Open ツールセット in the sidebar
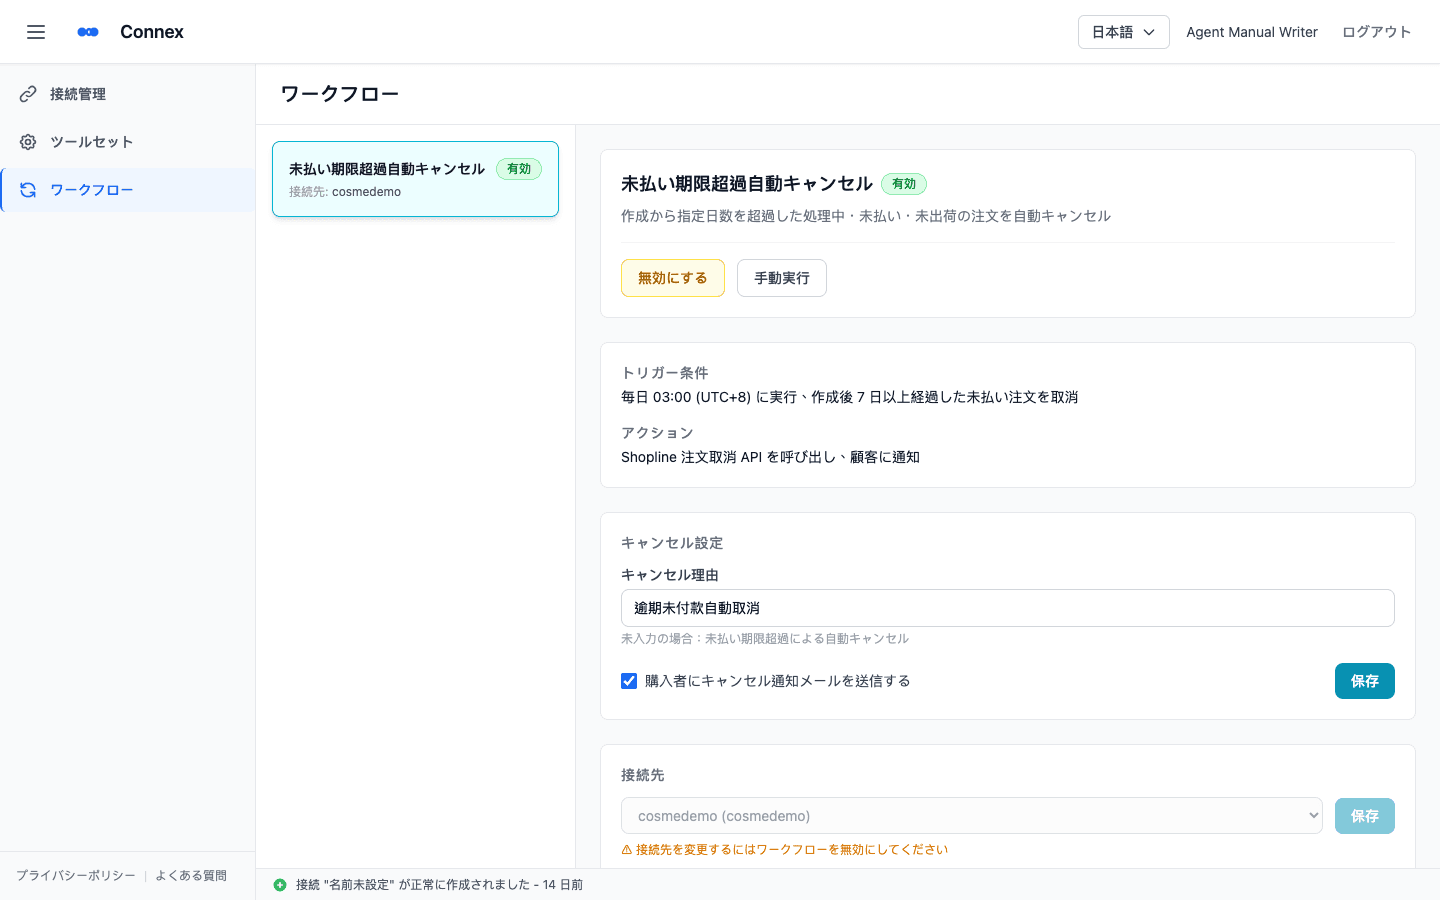 128,142
